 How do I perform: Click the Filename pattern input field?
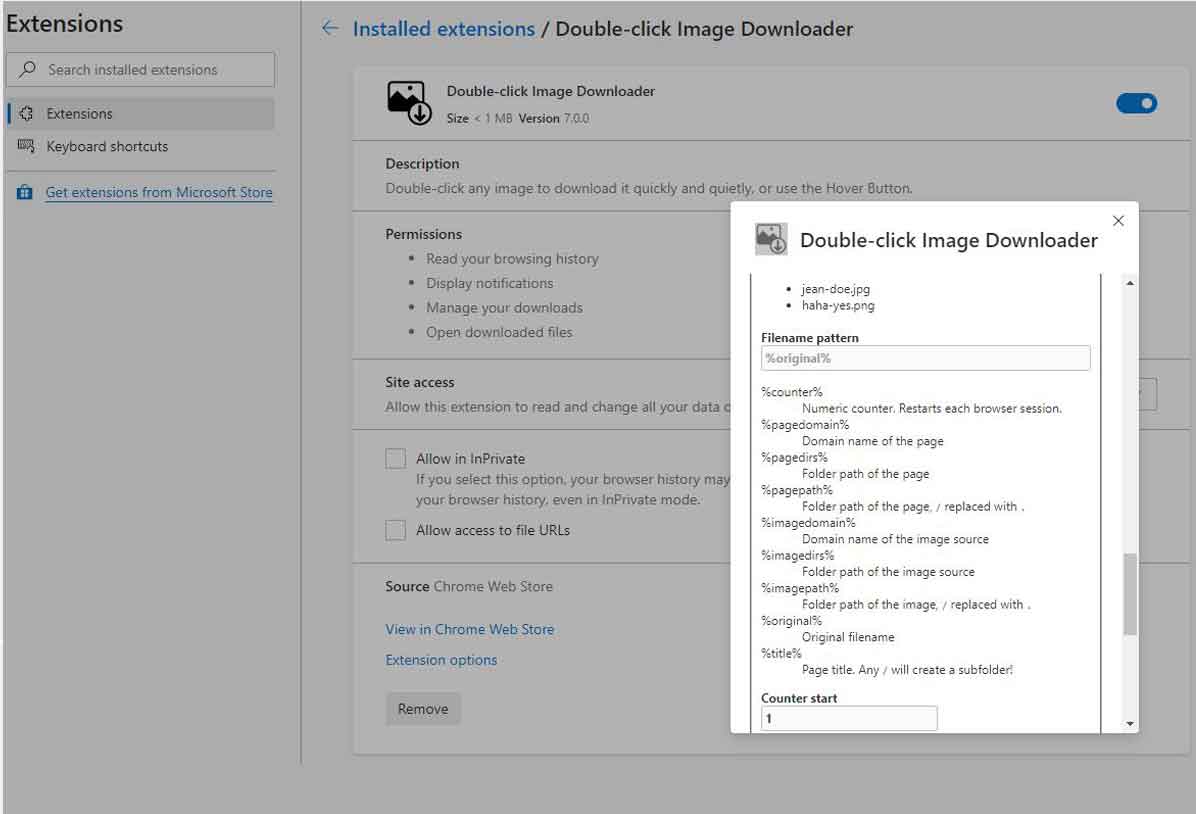925,358
